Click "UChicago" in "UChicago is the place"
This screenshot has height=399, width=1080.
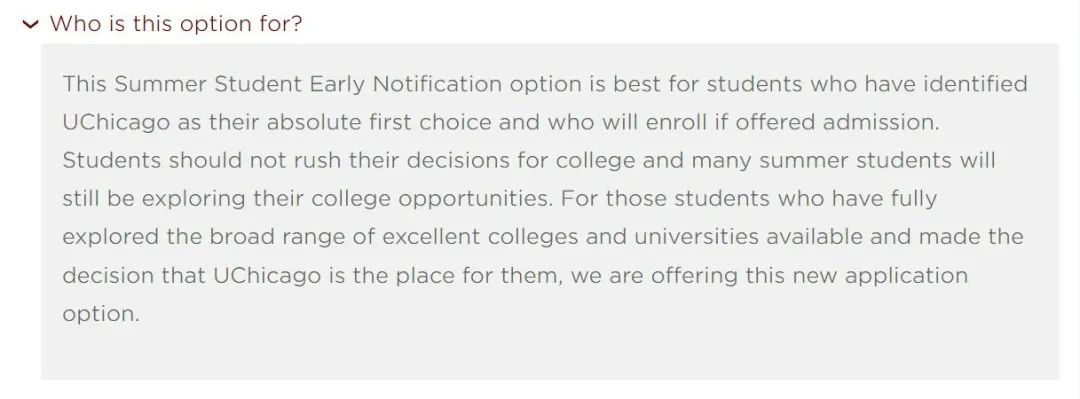[x=267, y=276]
